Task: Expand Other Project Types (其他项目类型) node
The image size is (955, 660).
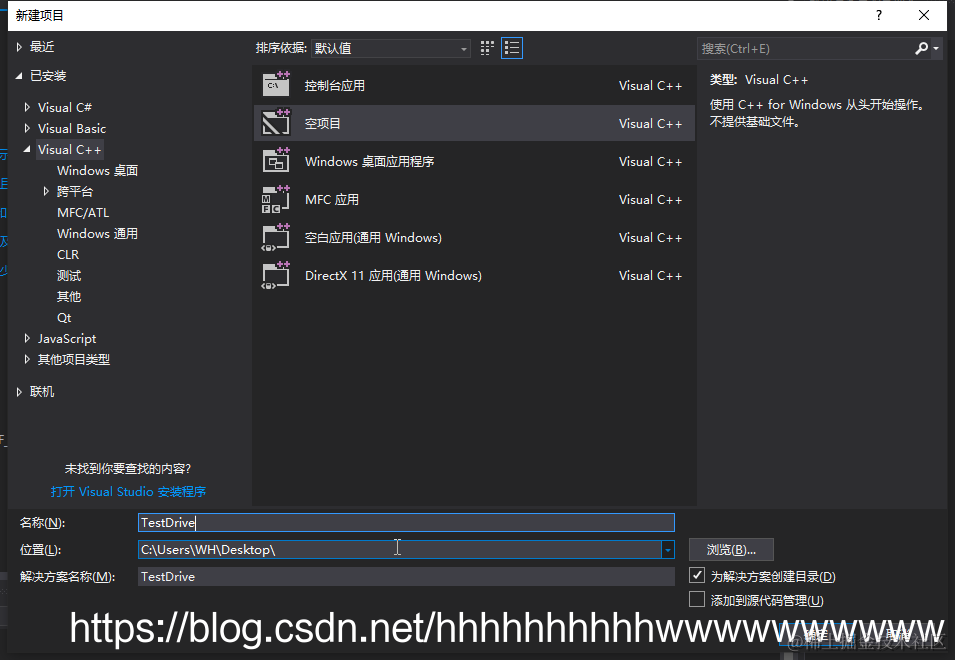Action: point(27,359)
